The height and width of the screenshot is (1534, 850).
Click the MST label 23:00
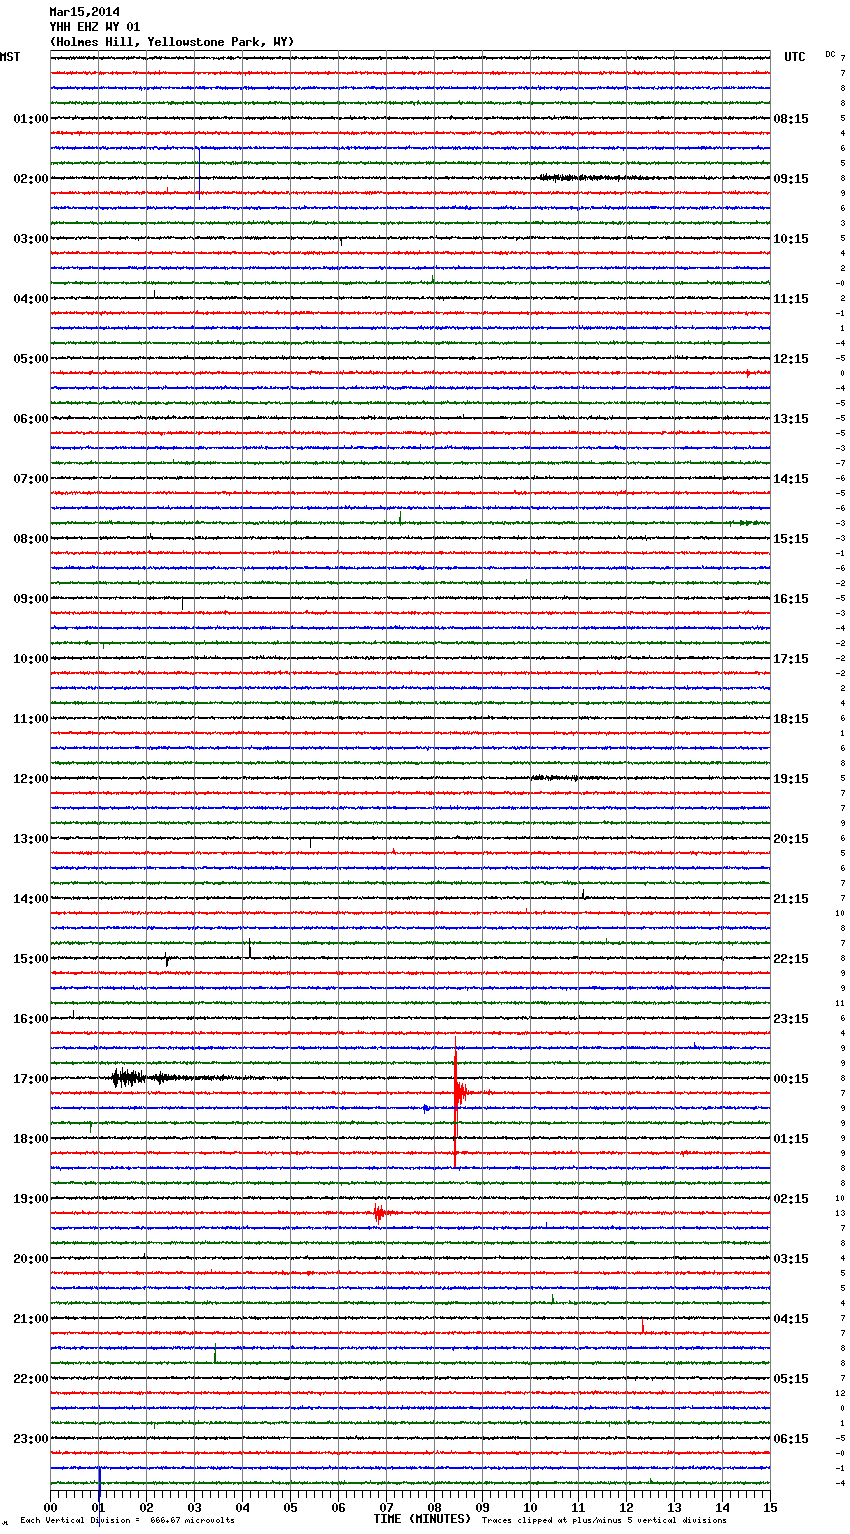pyautogui.click(x=31, y=1439)
